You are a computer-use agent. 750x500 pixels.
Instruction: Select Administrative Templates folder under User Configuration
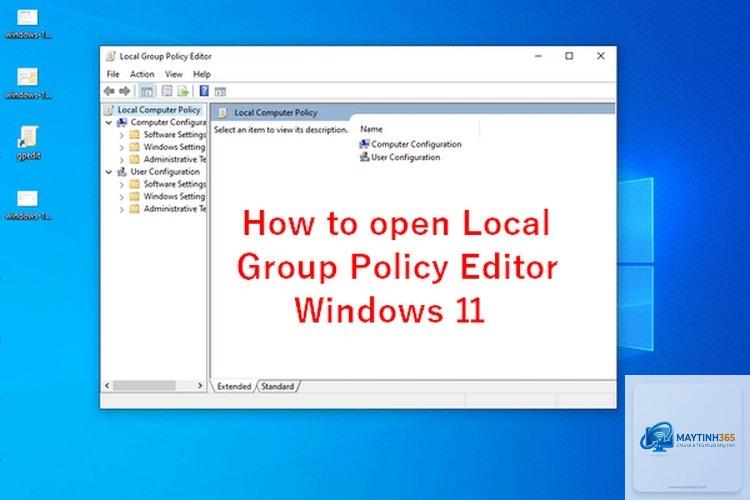[175, 209]
